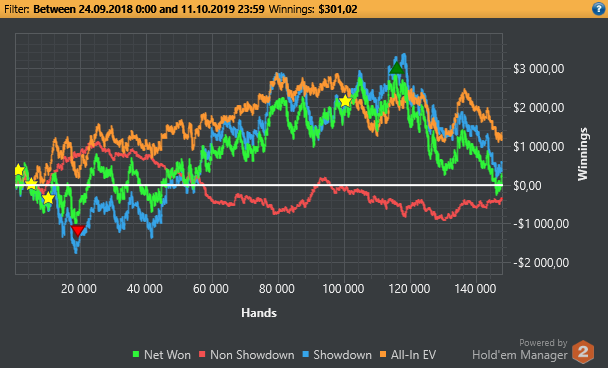Screen dimensions: 608x368
Task: Click the 140 000 hands axis label
Action: click(x=475, y=289)
